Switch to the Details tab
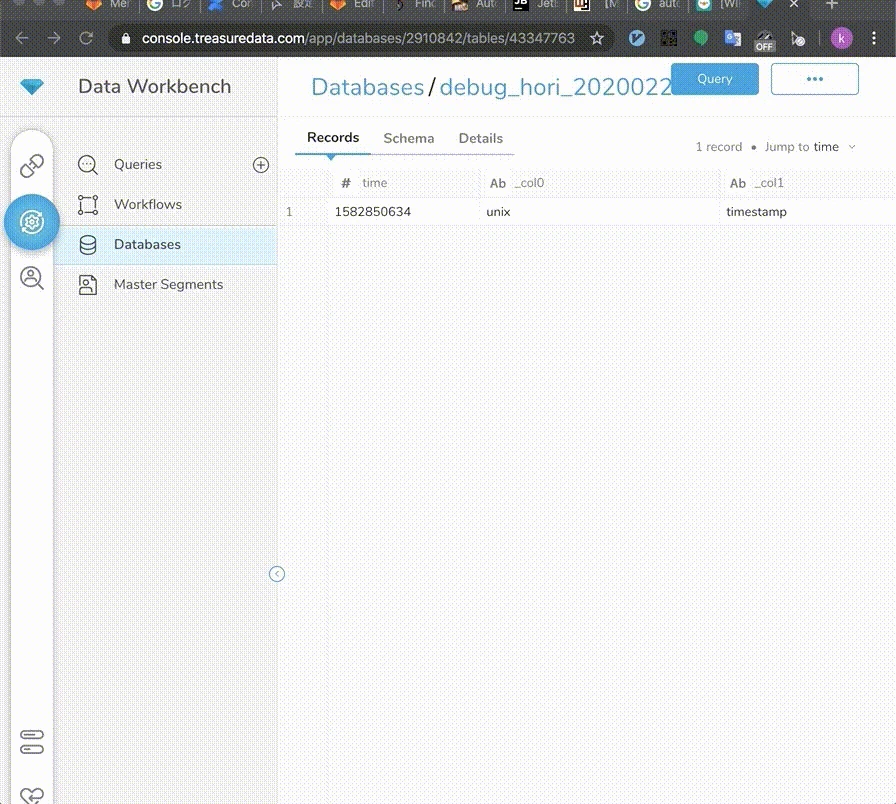Viewport: 896px width, 804px height. 481,138
